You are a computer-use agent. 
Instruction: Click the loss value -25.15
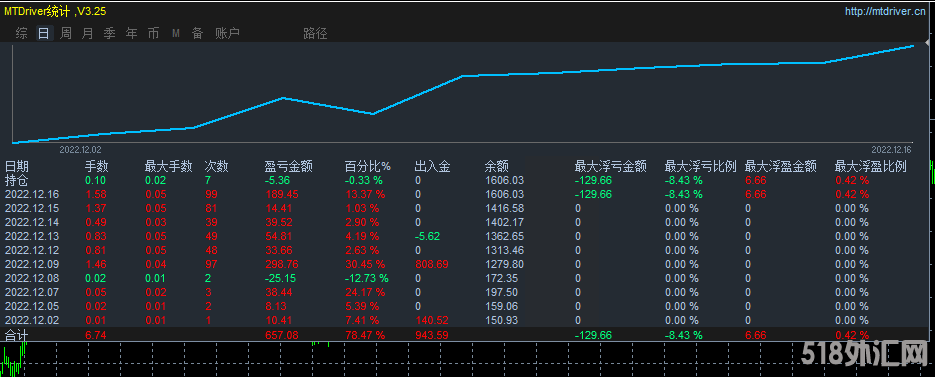281,278
